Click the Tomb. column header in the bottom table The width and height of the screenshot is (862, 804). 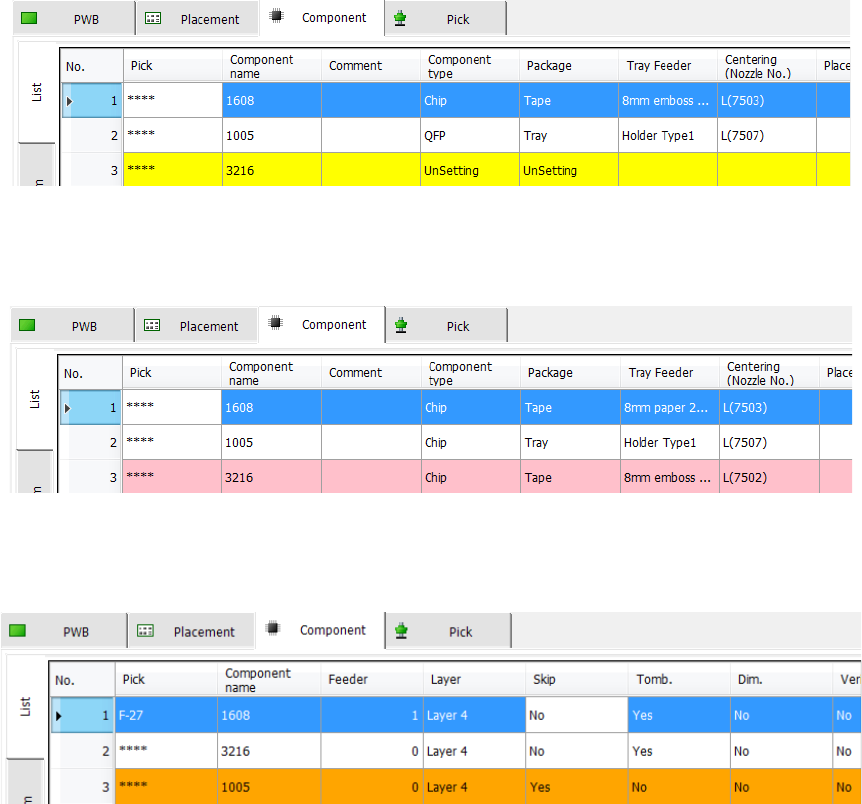[679, 680]
